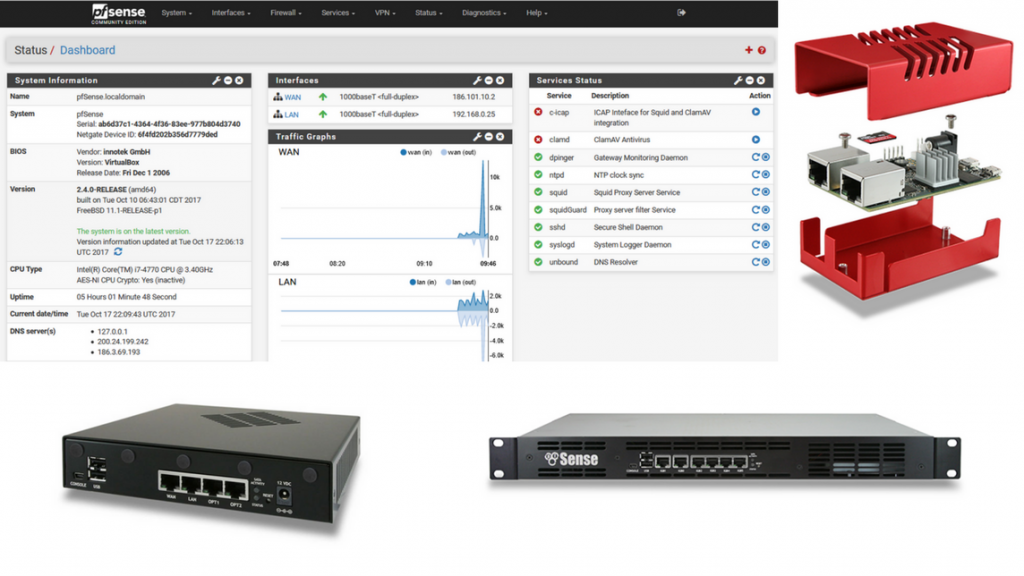Refresh the version information check
Viewport: 1024px width, 576px height.
pyautogui.click(x=118, y=251)
